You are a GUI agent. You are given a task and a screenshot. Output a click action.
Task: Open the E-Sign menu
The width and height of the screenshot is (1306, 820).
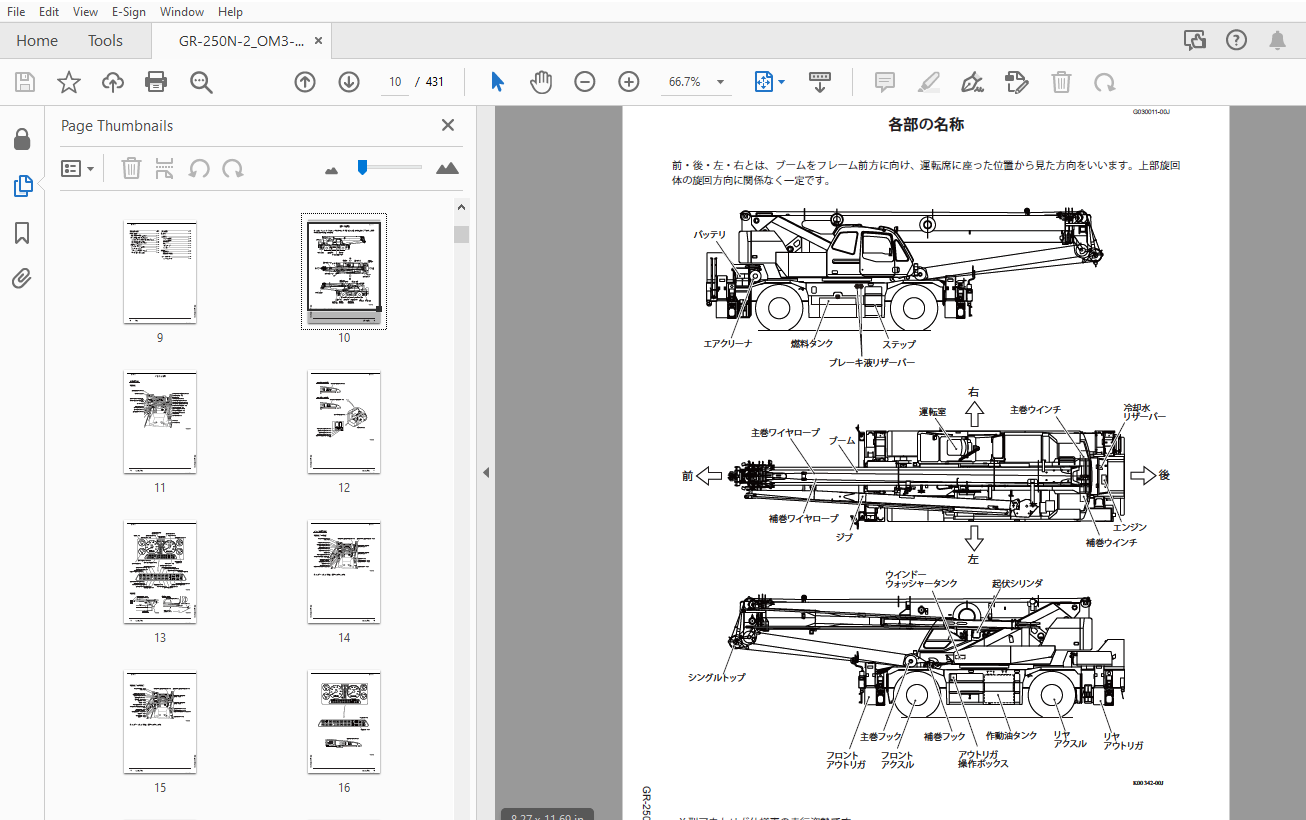(x=128, y=12)
